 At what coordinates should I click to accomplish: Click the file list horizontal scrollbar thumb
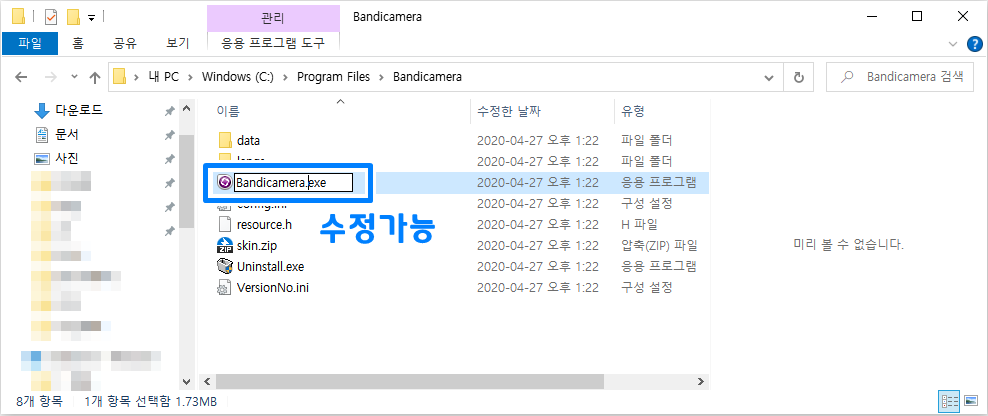(408, 381)
